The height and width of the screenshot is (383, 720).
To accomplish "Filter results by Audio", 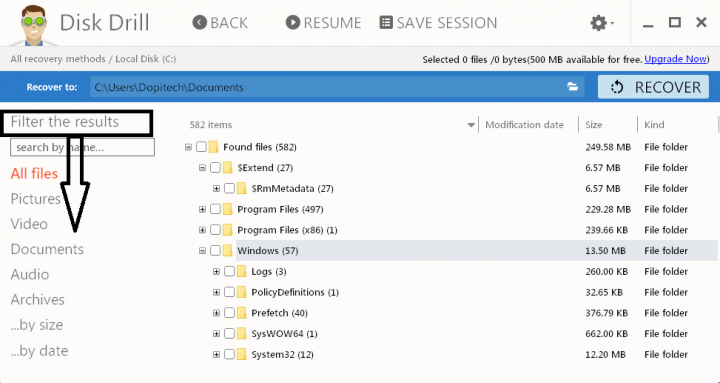I will (30, 275).
